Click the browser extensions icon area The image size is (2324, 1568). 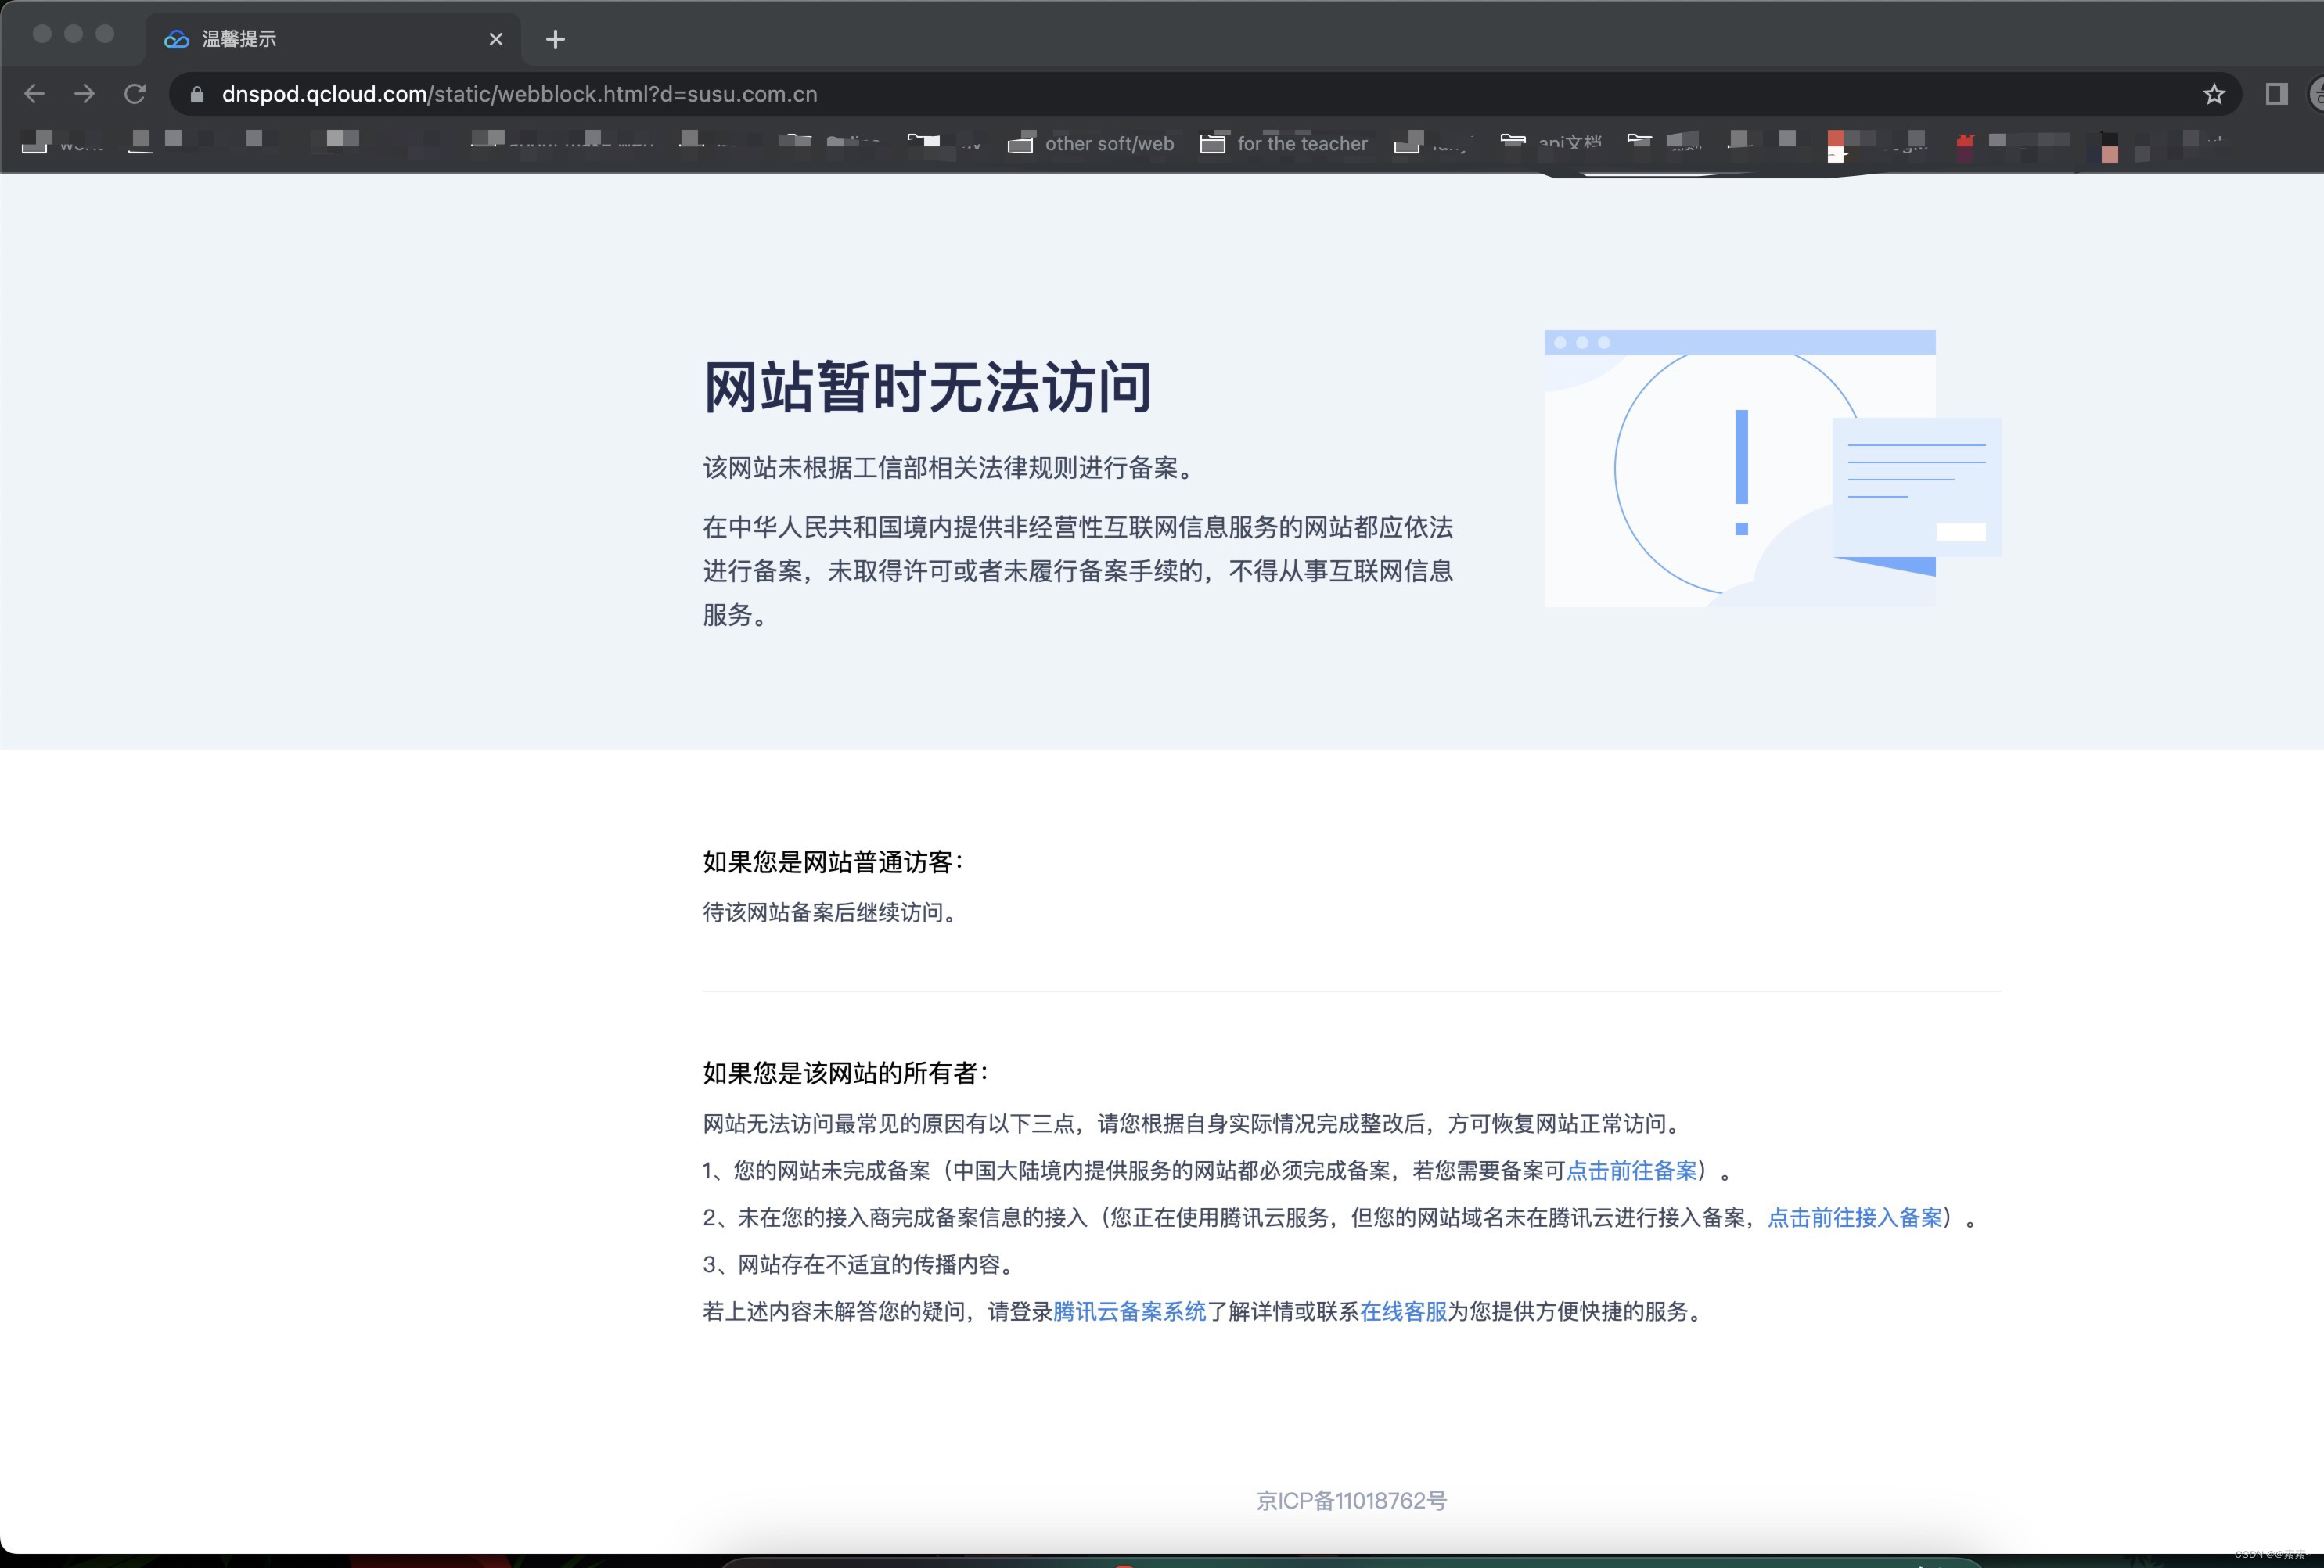[2279, 95]
